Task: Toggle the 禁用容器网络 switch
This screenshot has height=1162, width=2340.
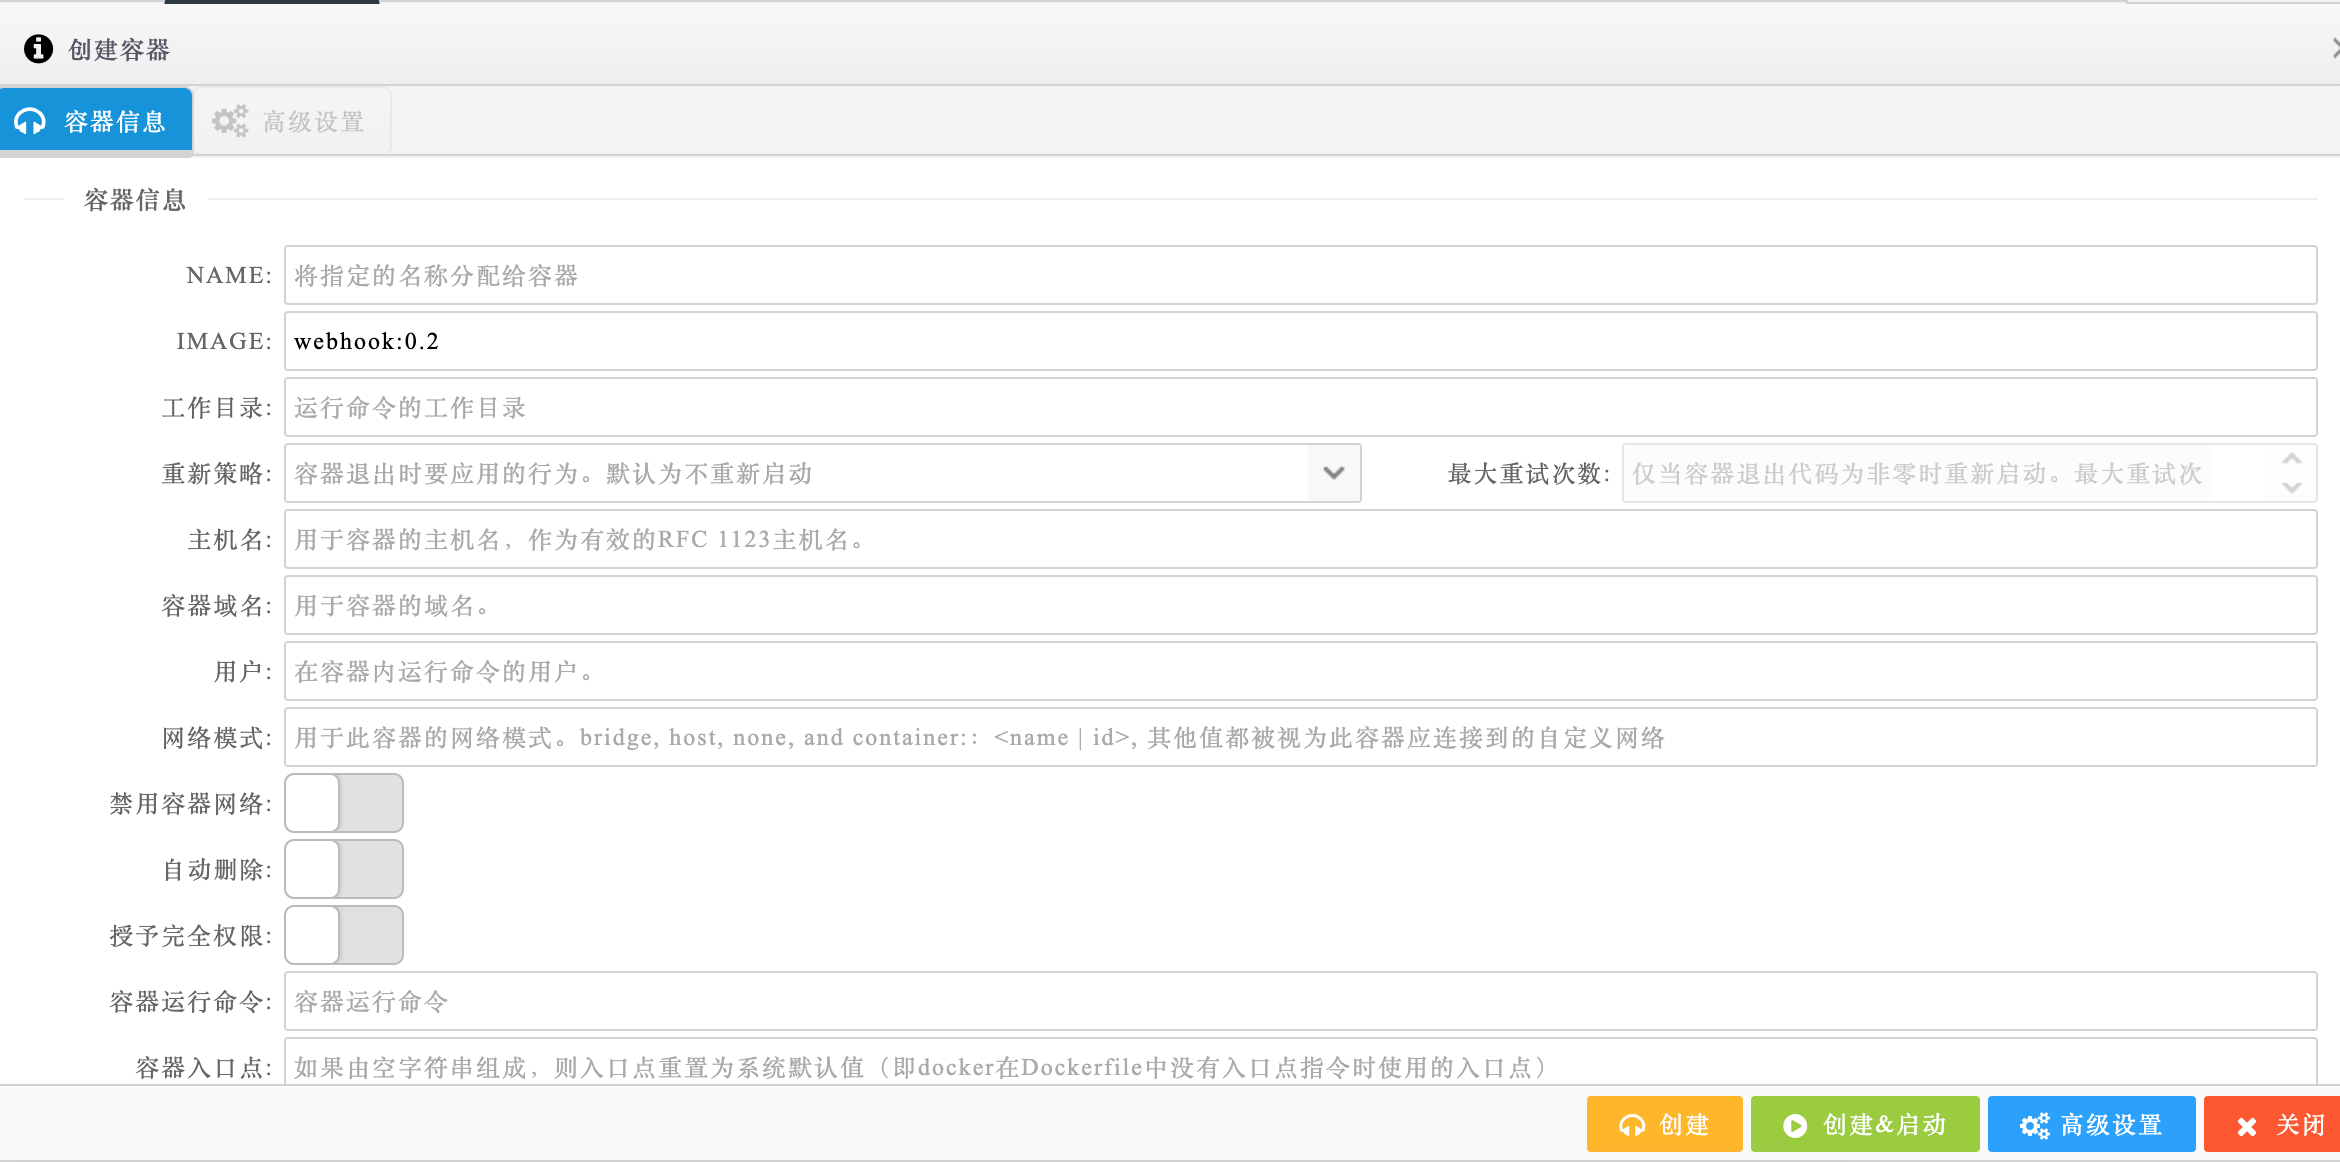Action: pos(344,803)
